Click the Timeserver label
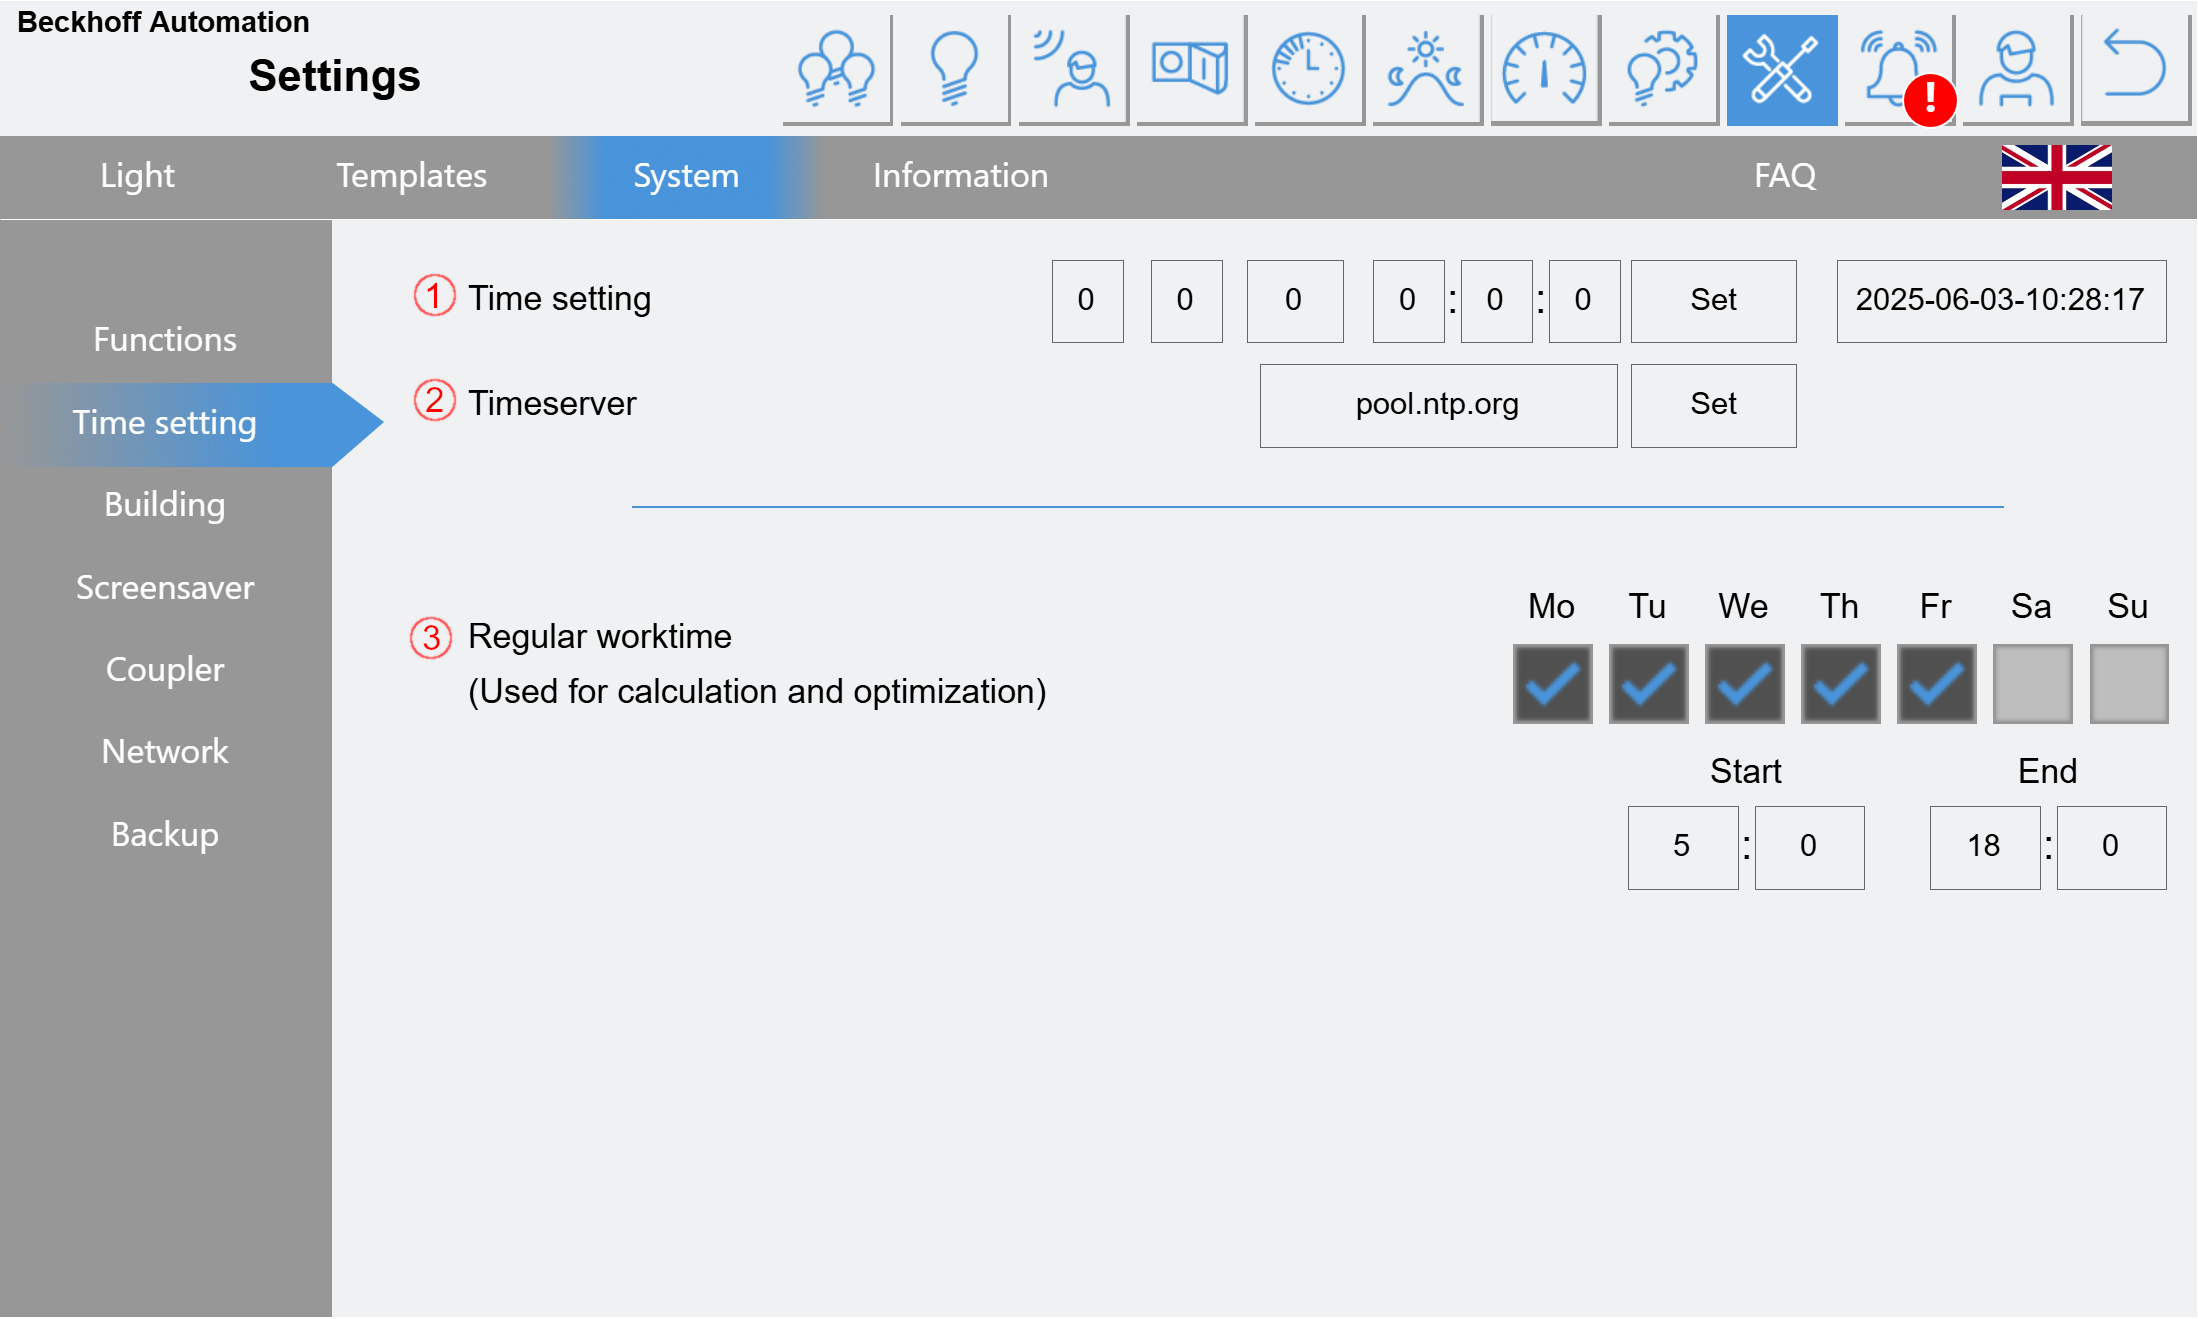The height and width of the screenshot is (1319, 2198). (x=552, y=404)
